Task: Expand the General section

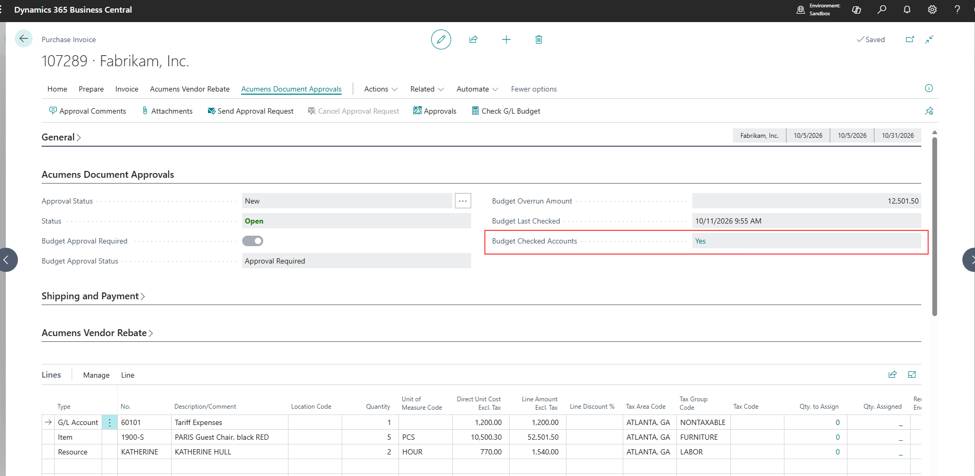Action: 61,137
